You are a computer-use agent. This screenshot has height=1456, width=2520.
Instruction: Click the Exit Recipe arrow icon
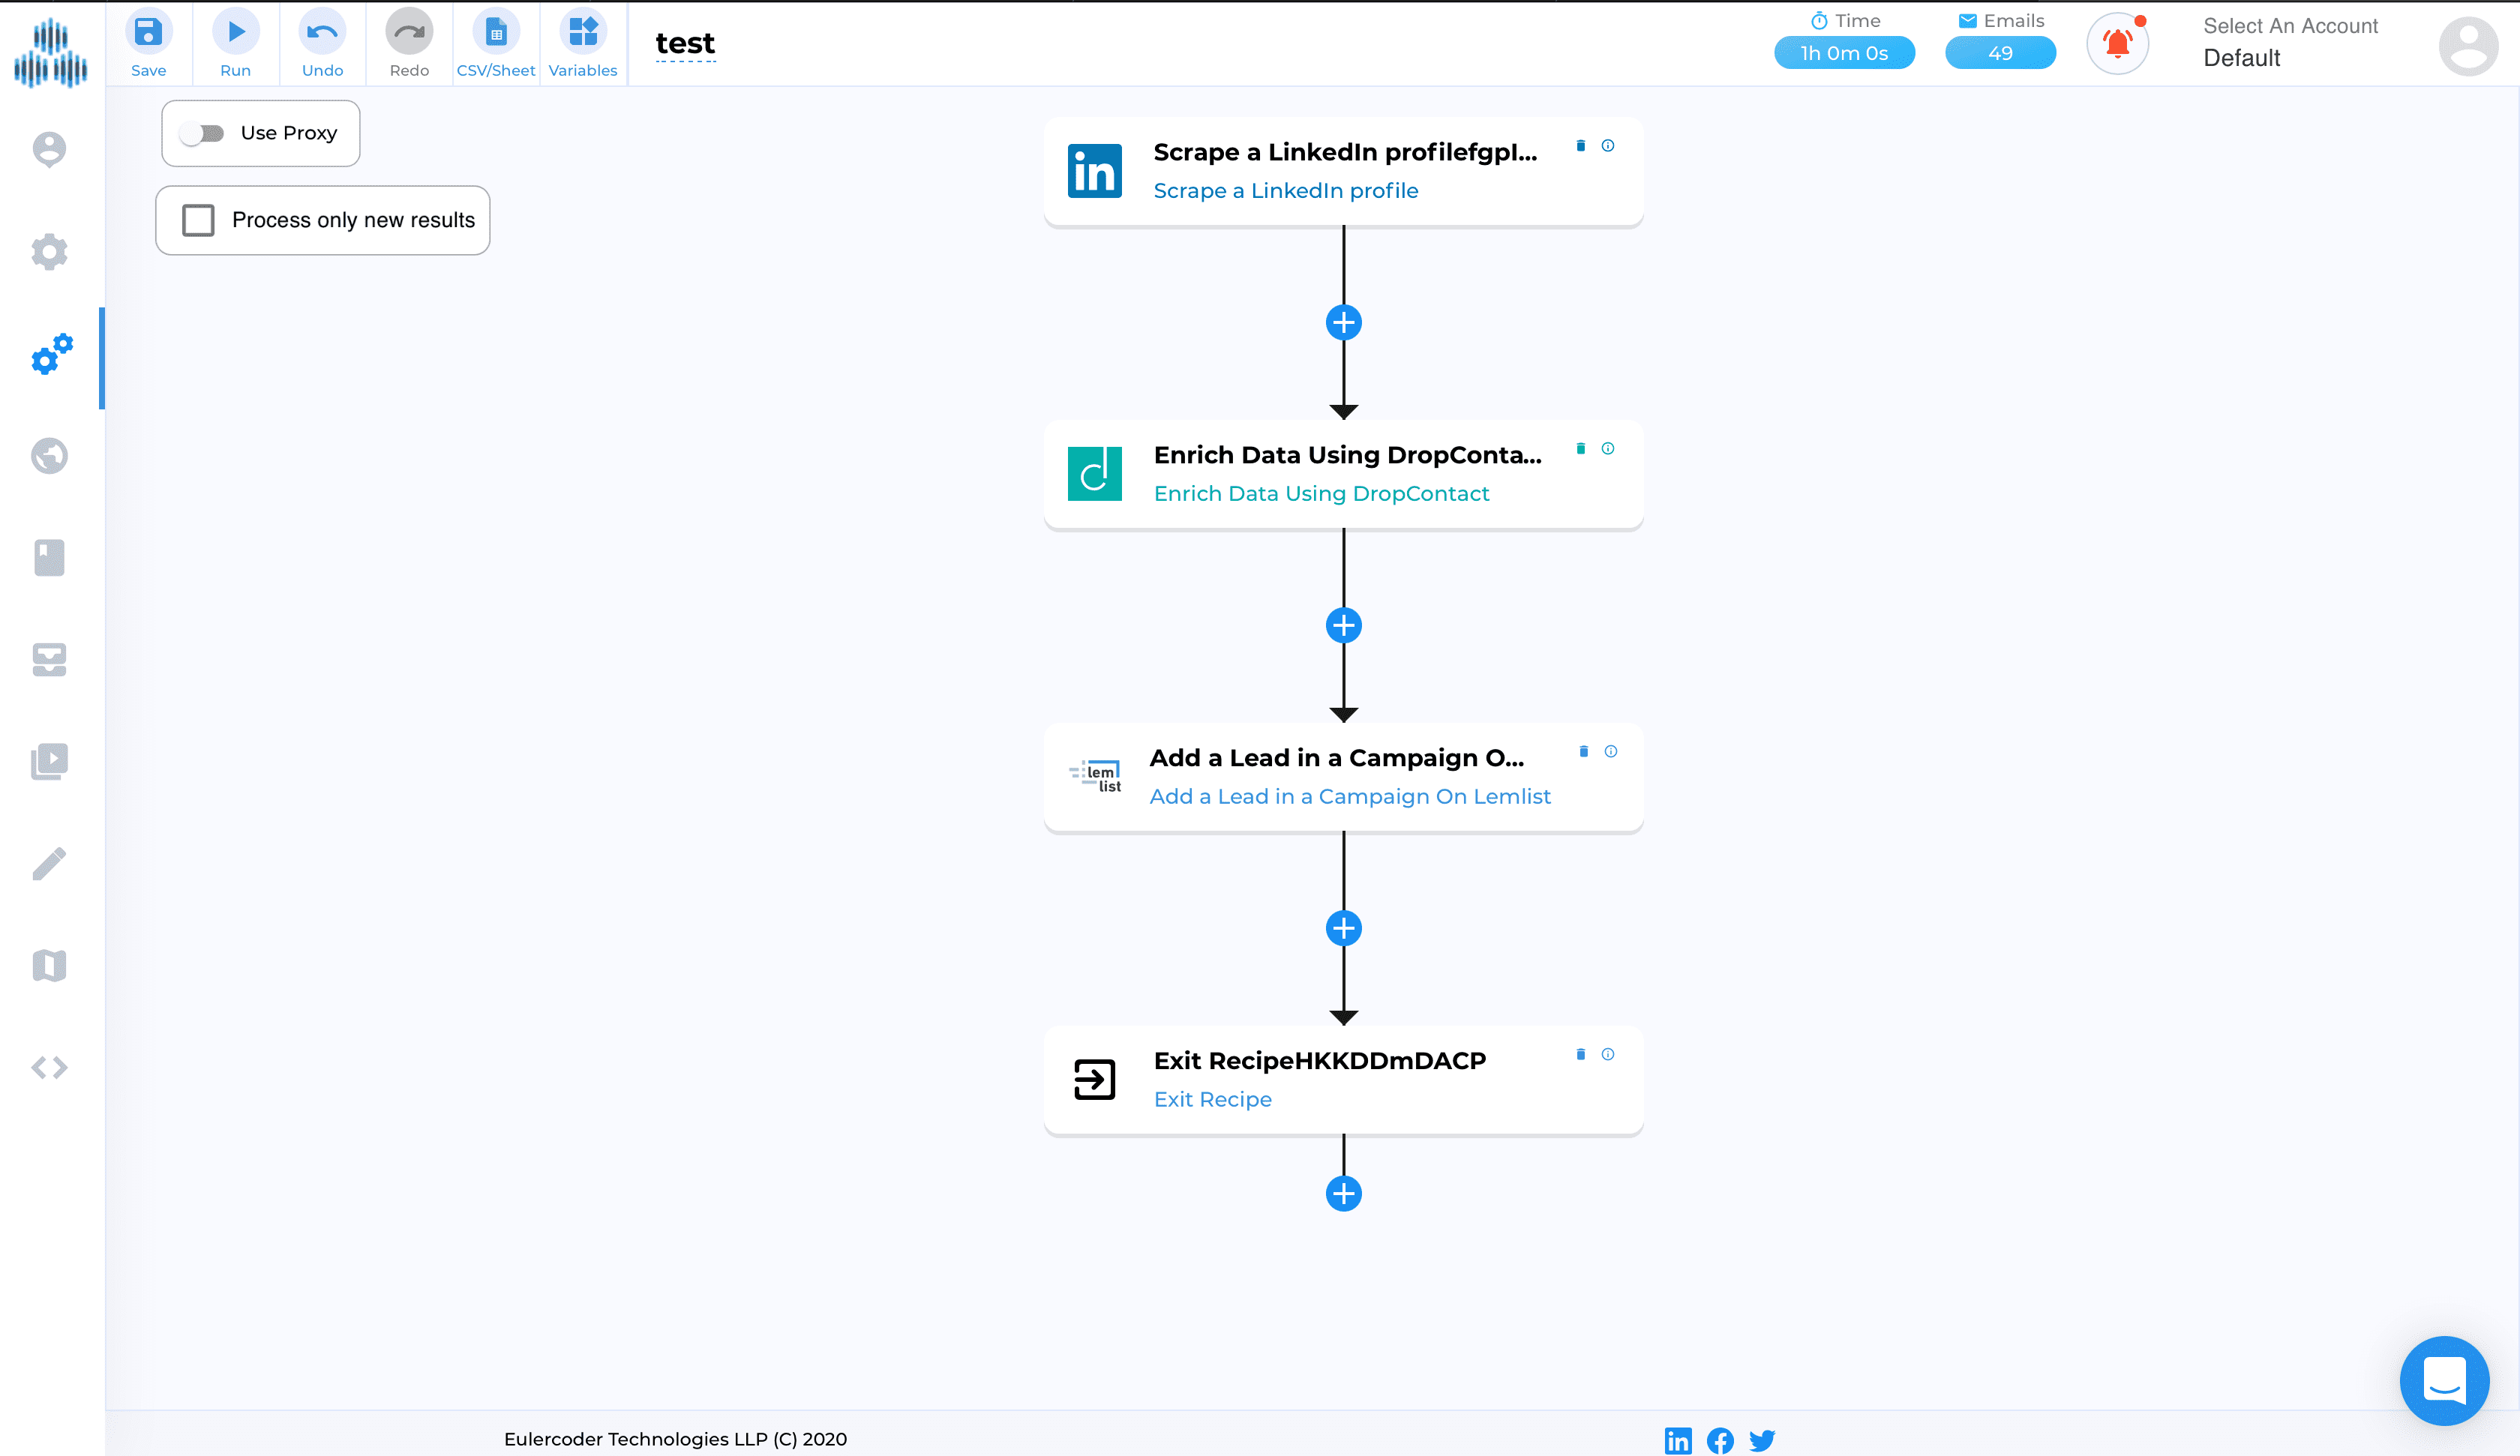(x=1094, y=1080)
